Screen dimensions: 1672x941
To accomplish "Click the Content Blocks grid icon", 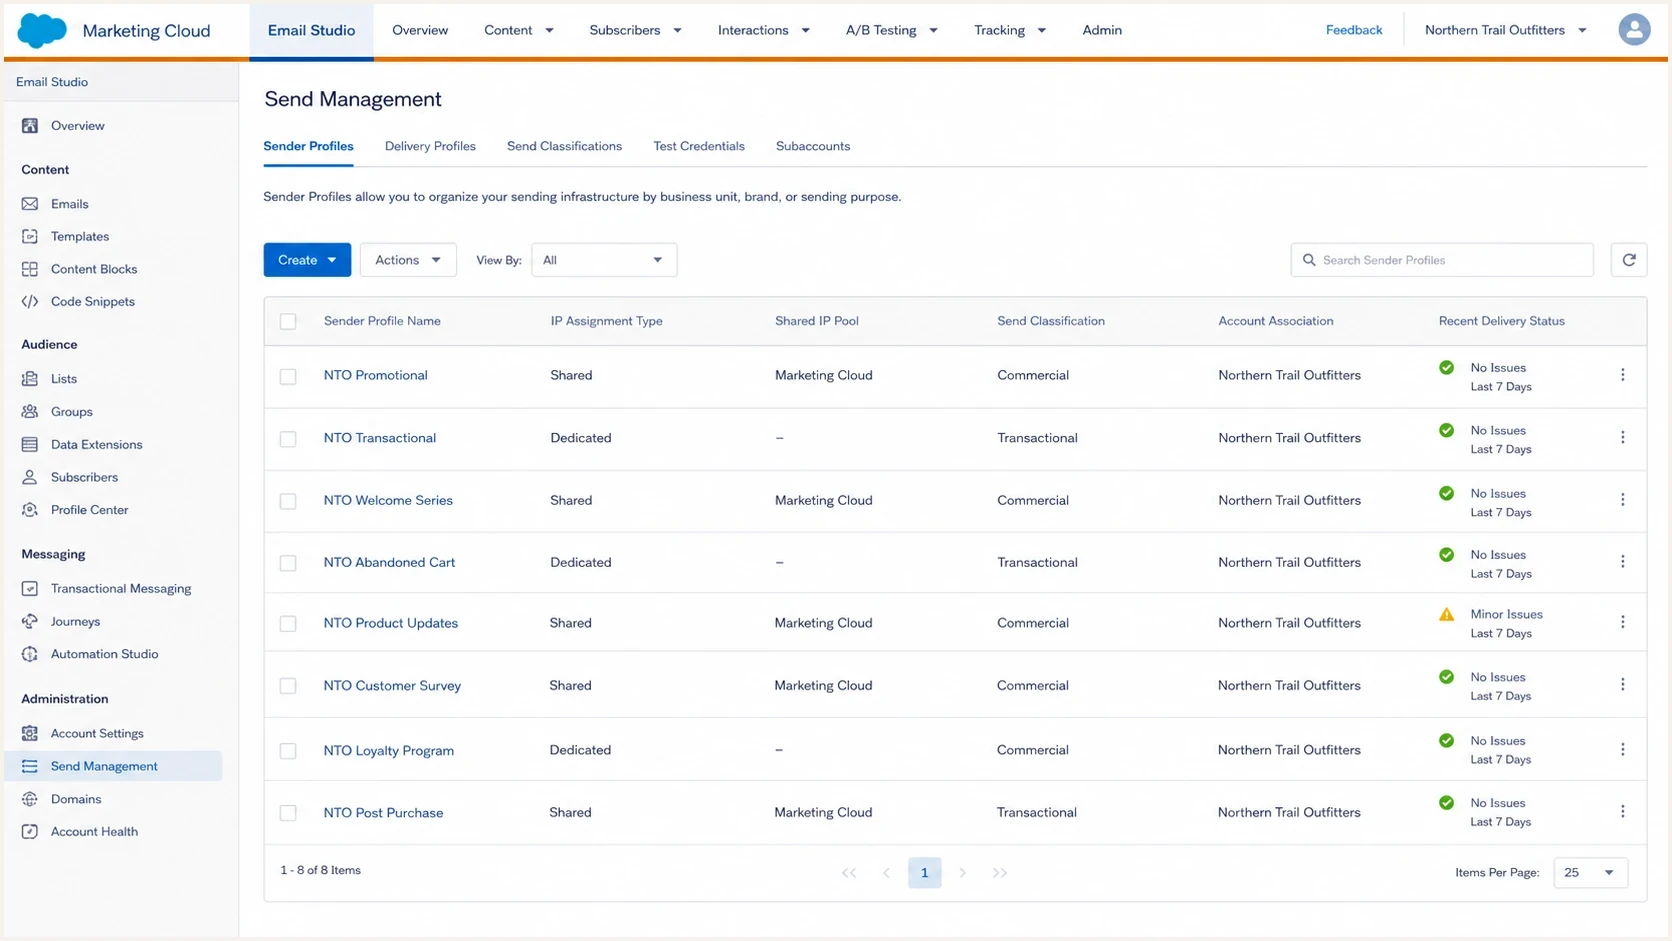I will coord(30,269).
